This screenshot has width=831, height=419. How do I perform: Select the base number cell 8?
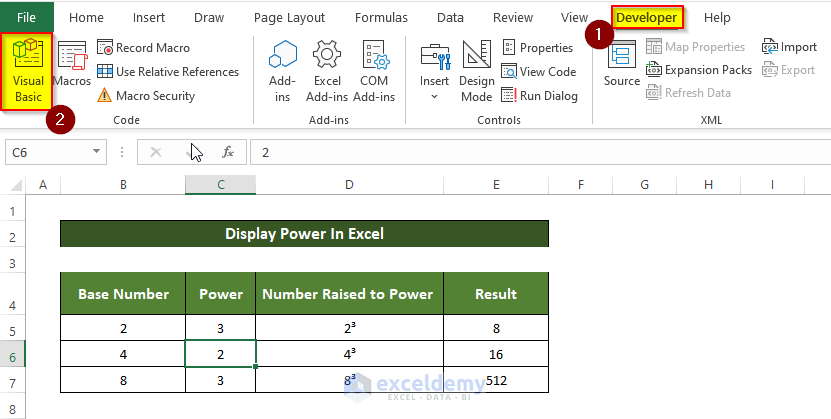point(123,380)
